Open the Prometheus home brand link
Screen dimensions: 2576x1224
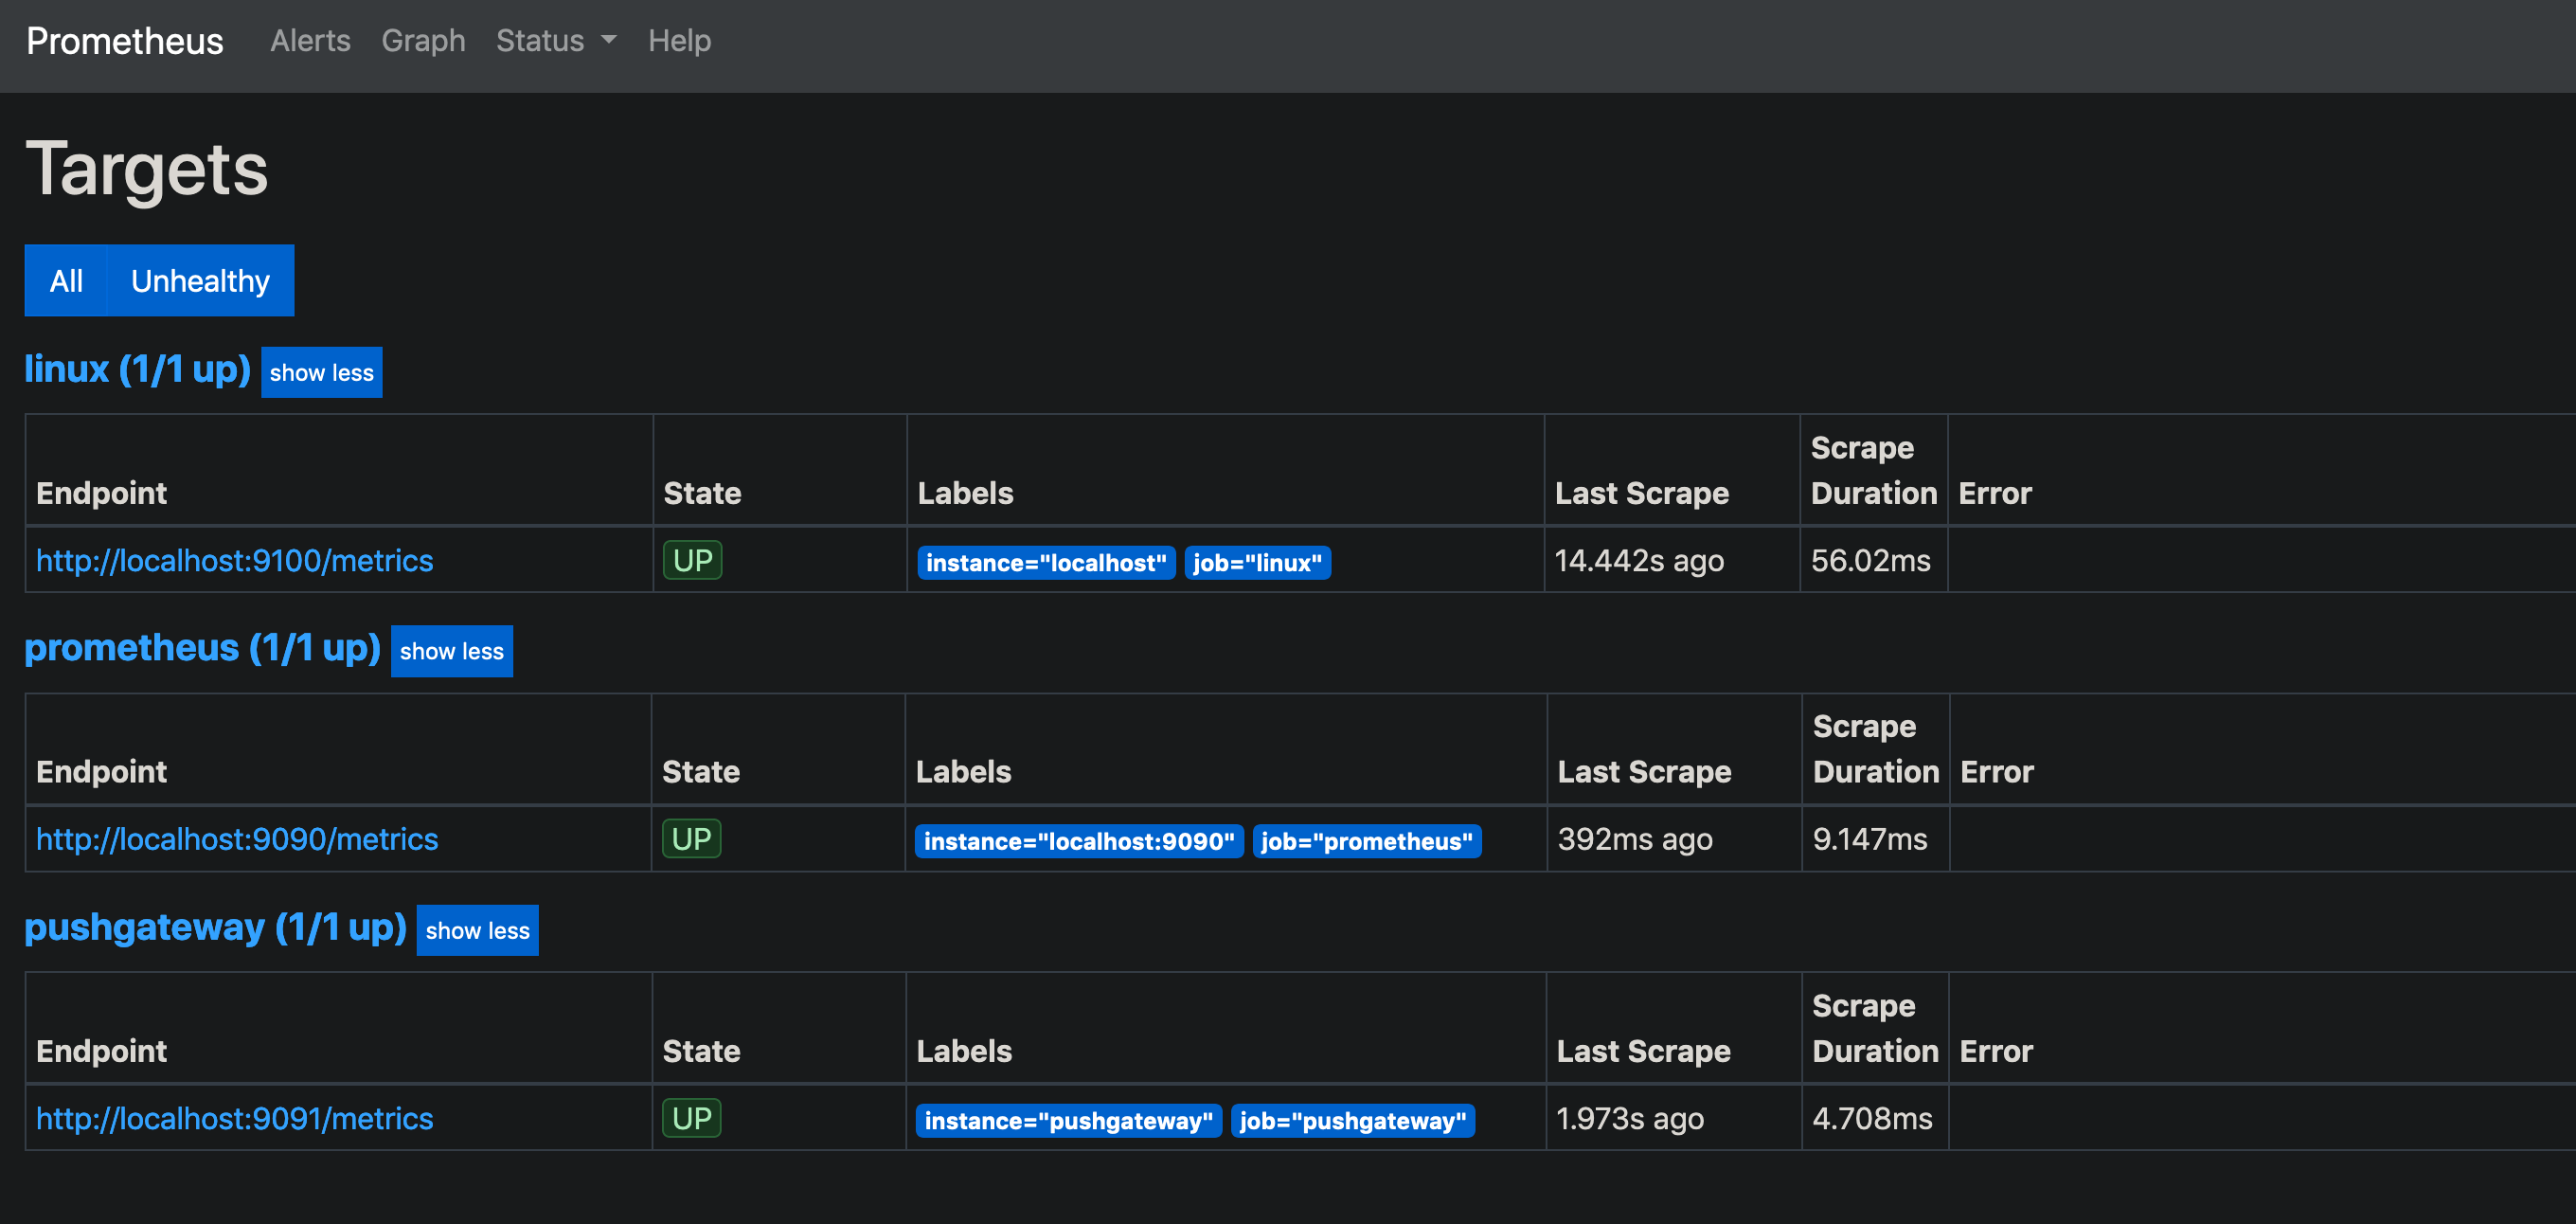(125, 41)
